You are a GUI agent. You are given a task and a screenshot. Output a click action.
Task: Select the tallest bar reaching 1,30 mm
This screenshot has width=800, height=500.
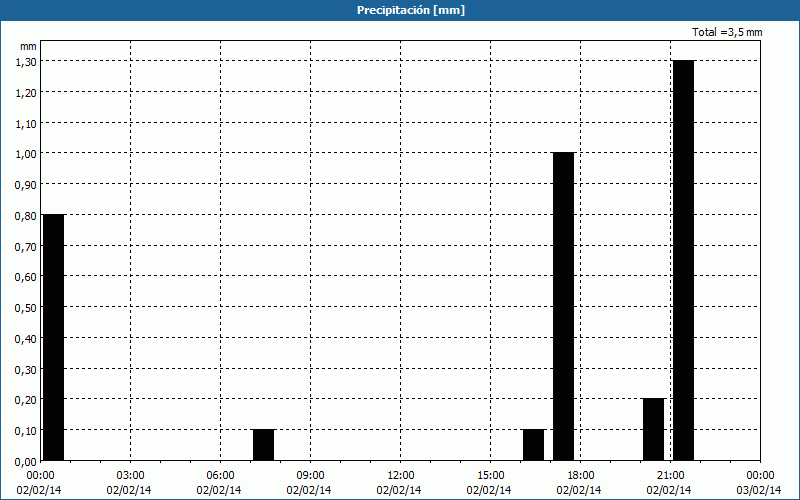coord(684,260)
